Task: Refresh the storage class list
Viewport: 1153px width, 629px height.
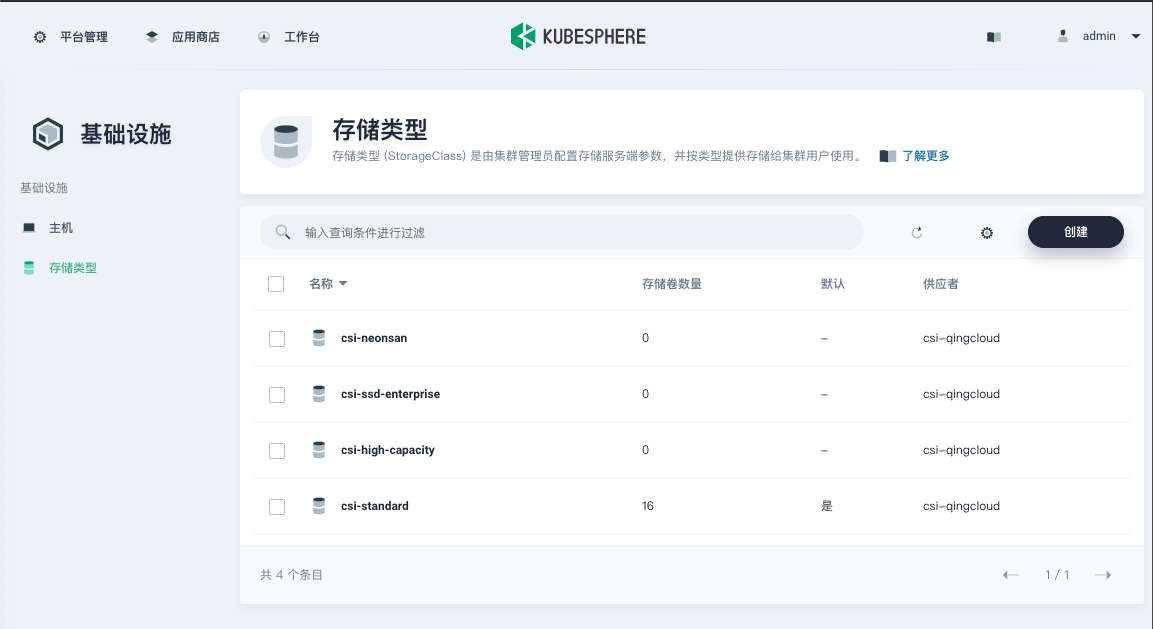Action: (916, 232)
